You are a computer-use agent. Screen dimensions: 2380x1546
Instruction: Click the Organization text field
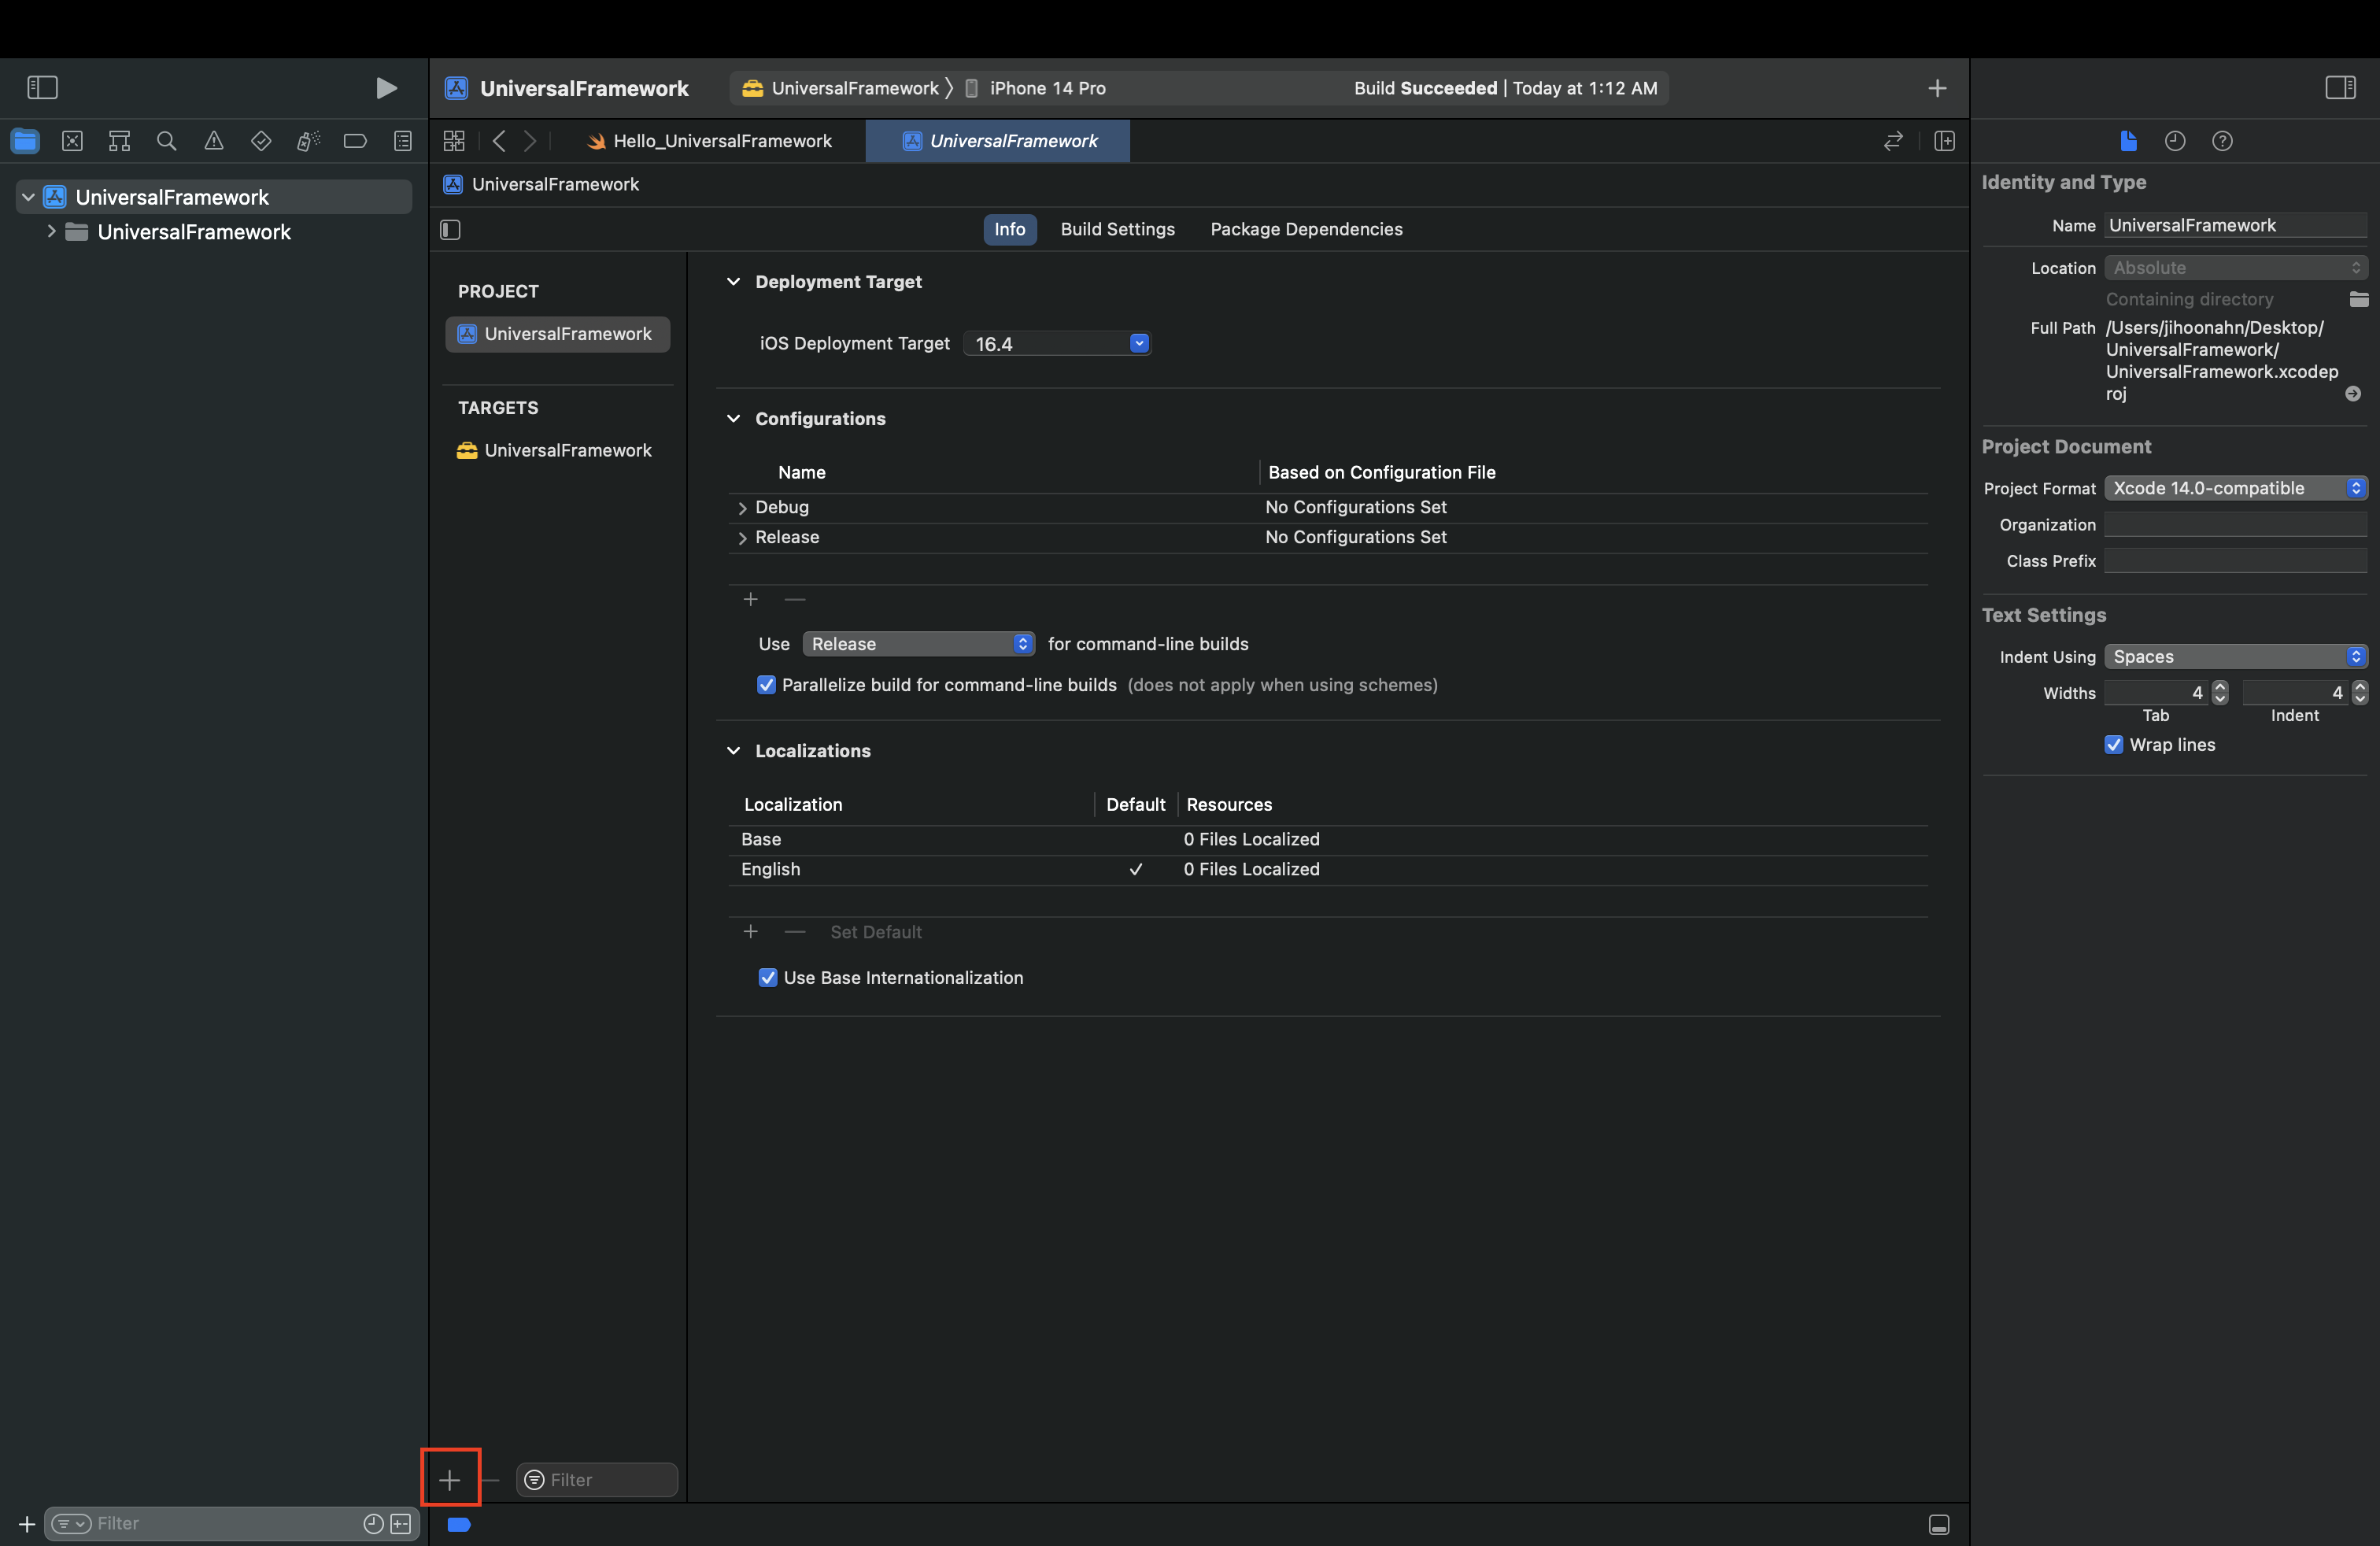coord(2235,525)
